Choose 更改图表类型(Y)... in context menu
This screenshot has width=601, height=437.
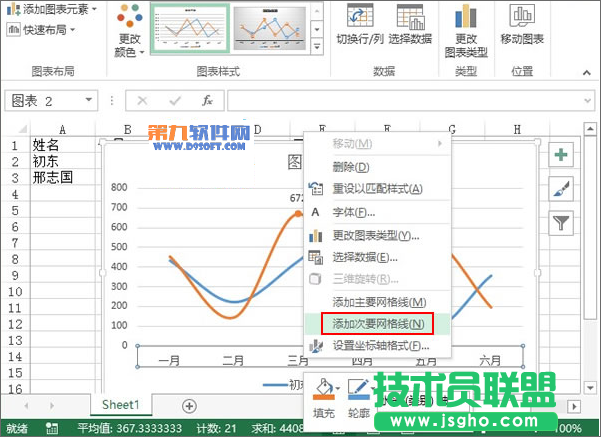pyautogui.click(x=377, y=235)
